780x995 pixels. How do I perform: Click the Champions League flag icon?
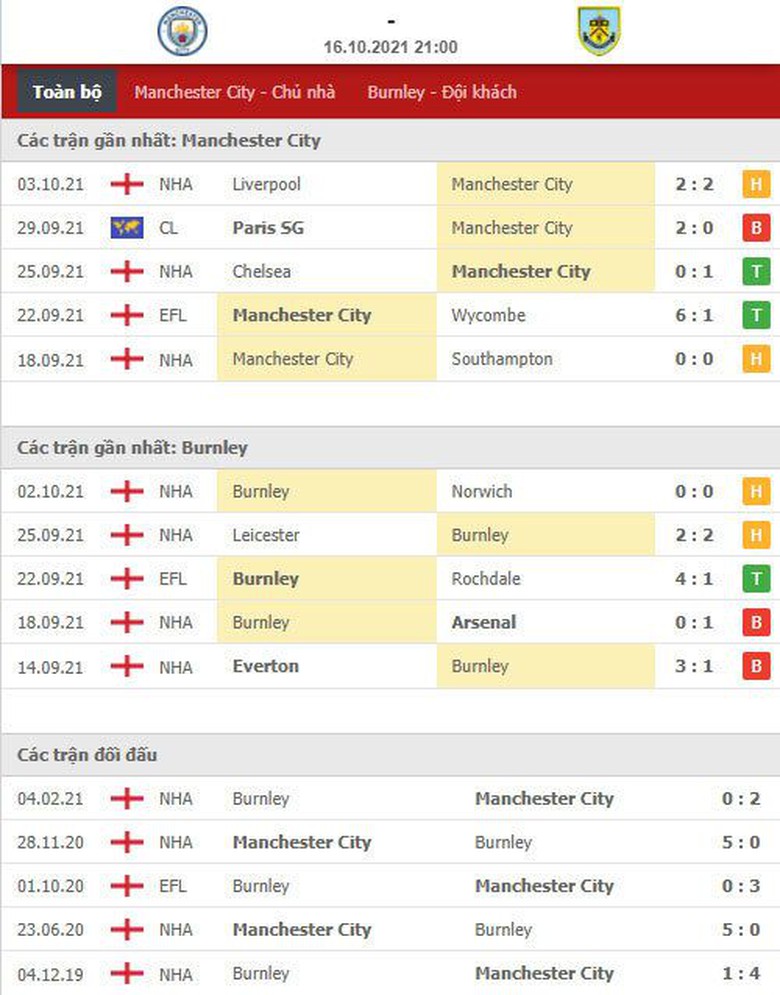coord(127,228)
